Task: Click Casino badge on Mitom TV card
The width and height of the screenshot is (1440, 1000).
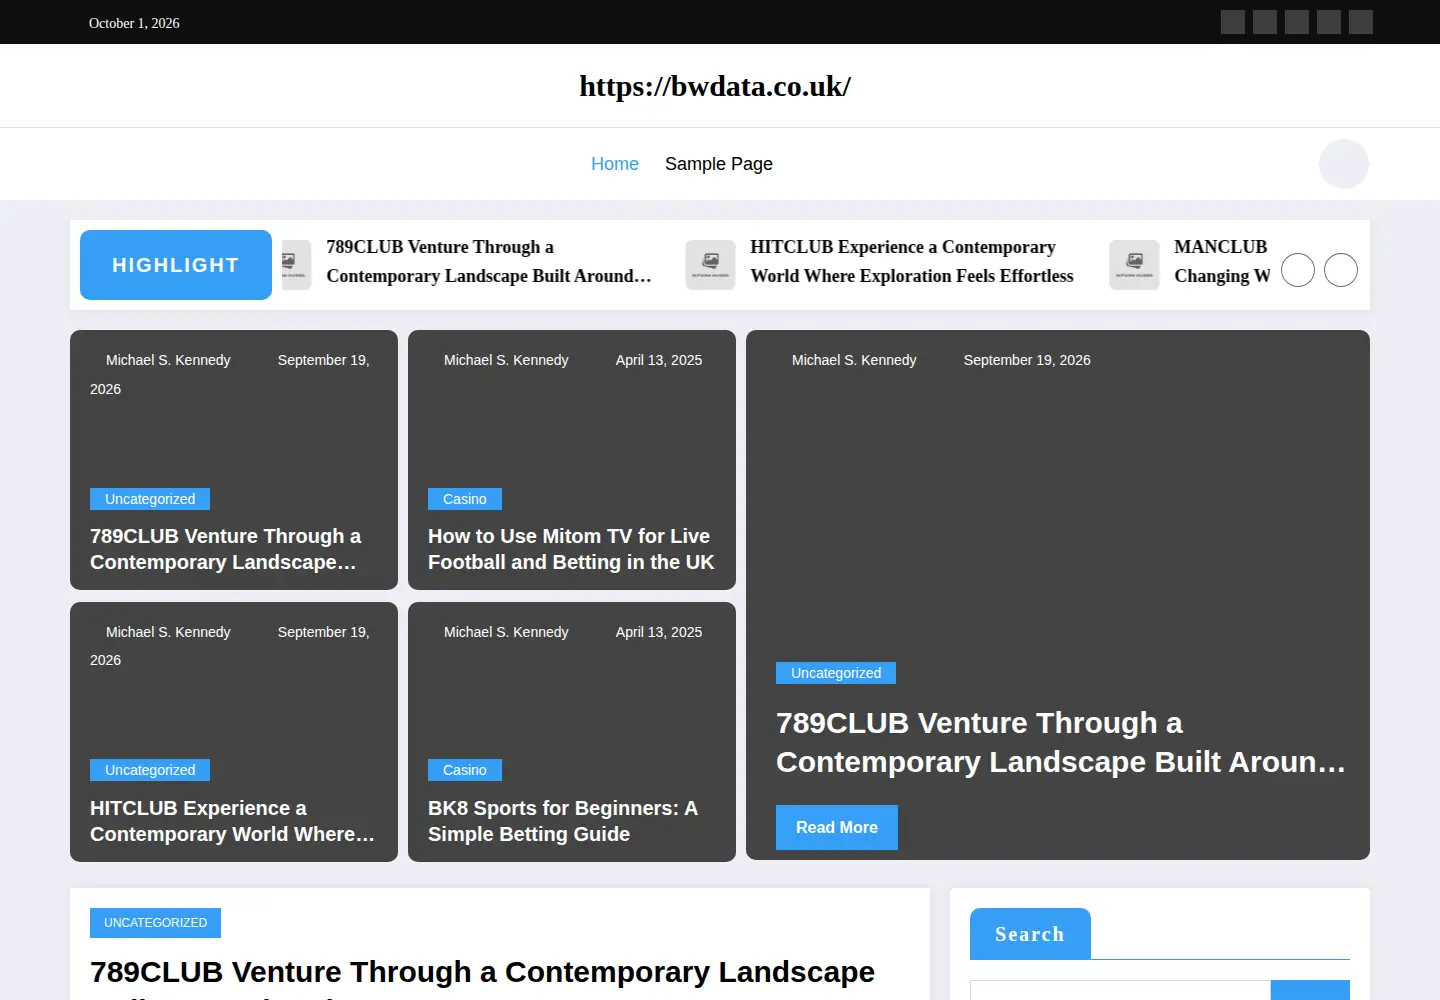Action: [465, 499]
